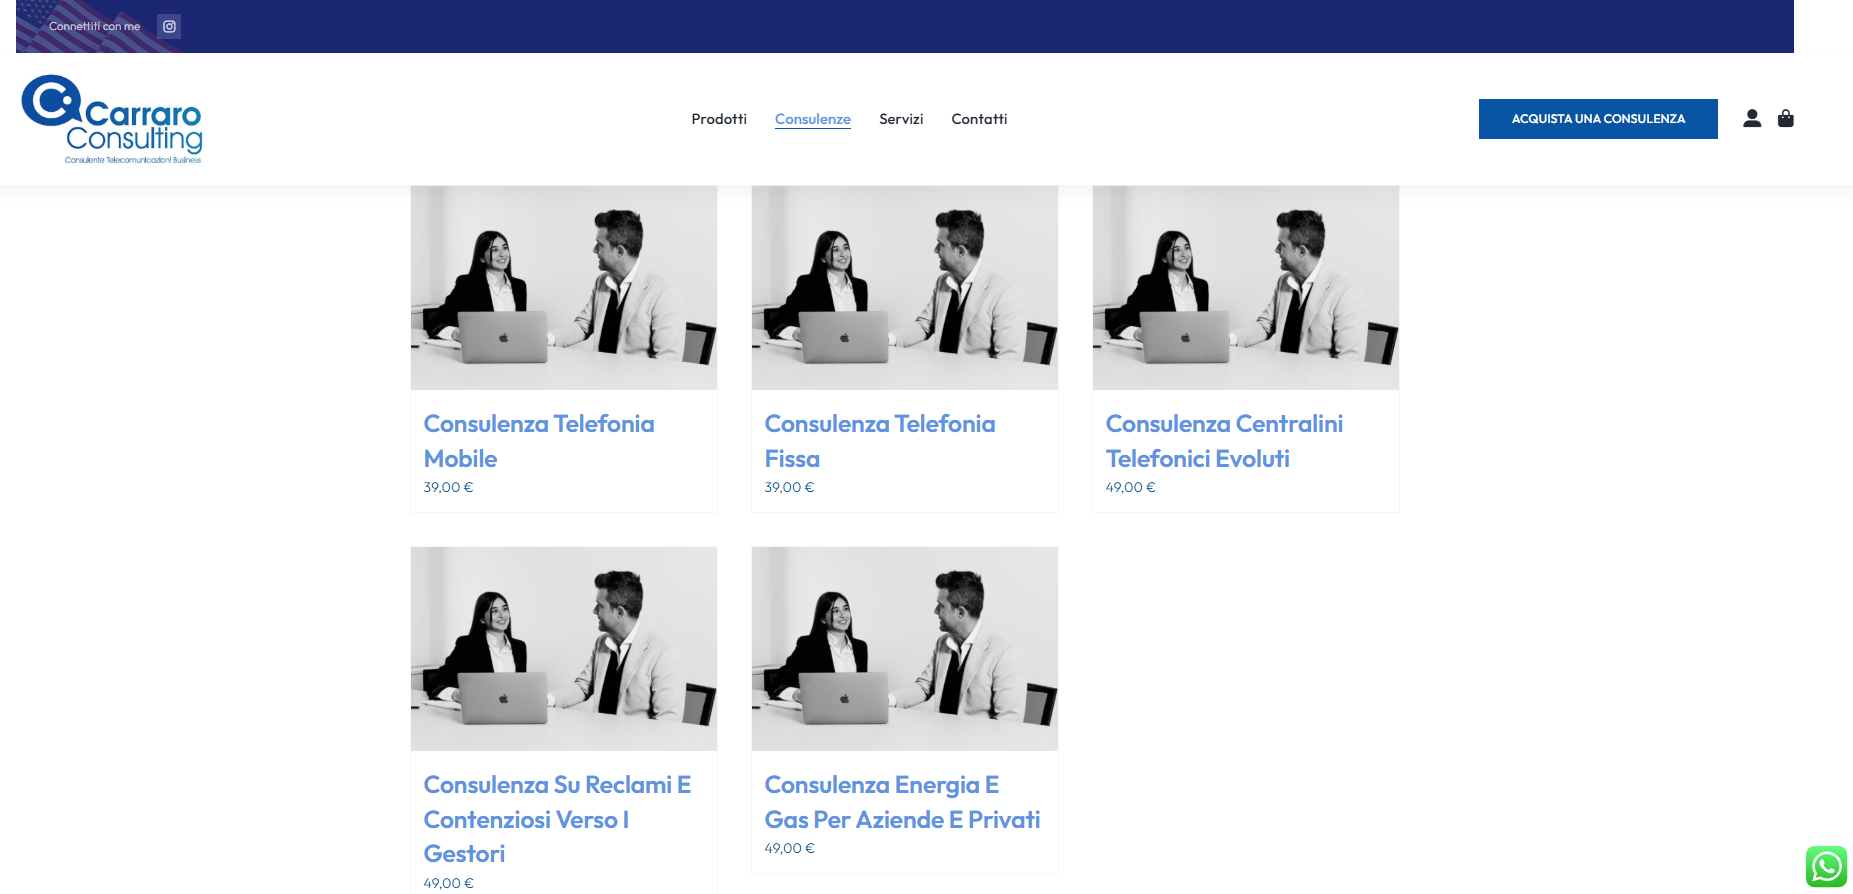Image resolution: width=1853 pixels, height=894 pixels.
Task: Launch the WhatsApp chat icon
Action: click(1826, 867)
